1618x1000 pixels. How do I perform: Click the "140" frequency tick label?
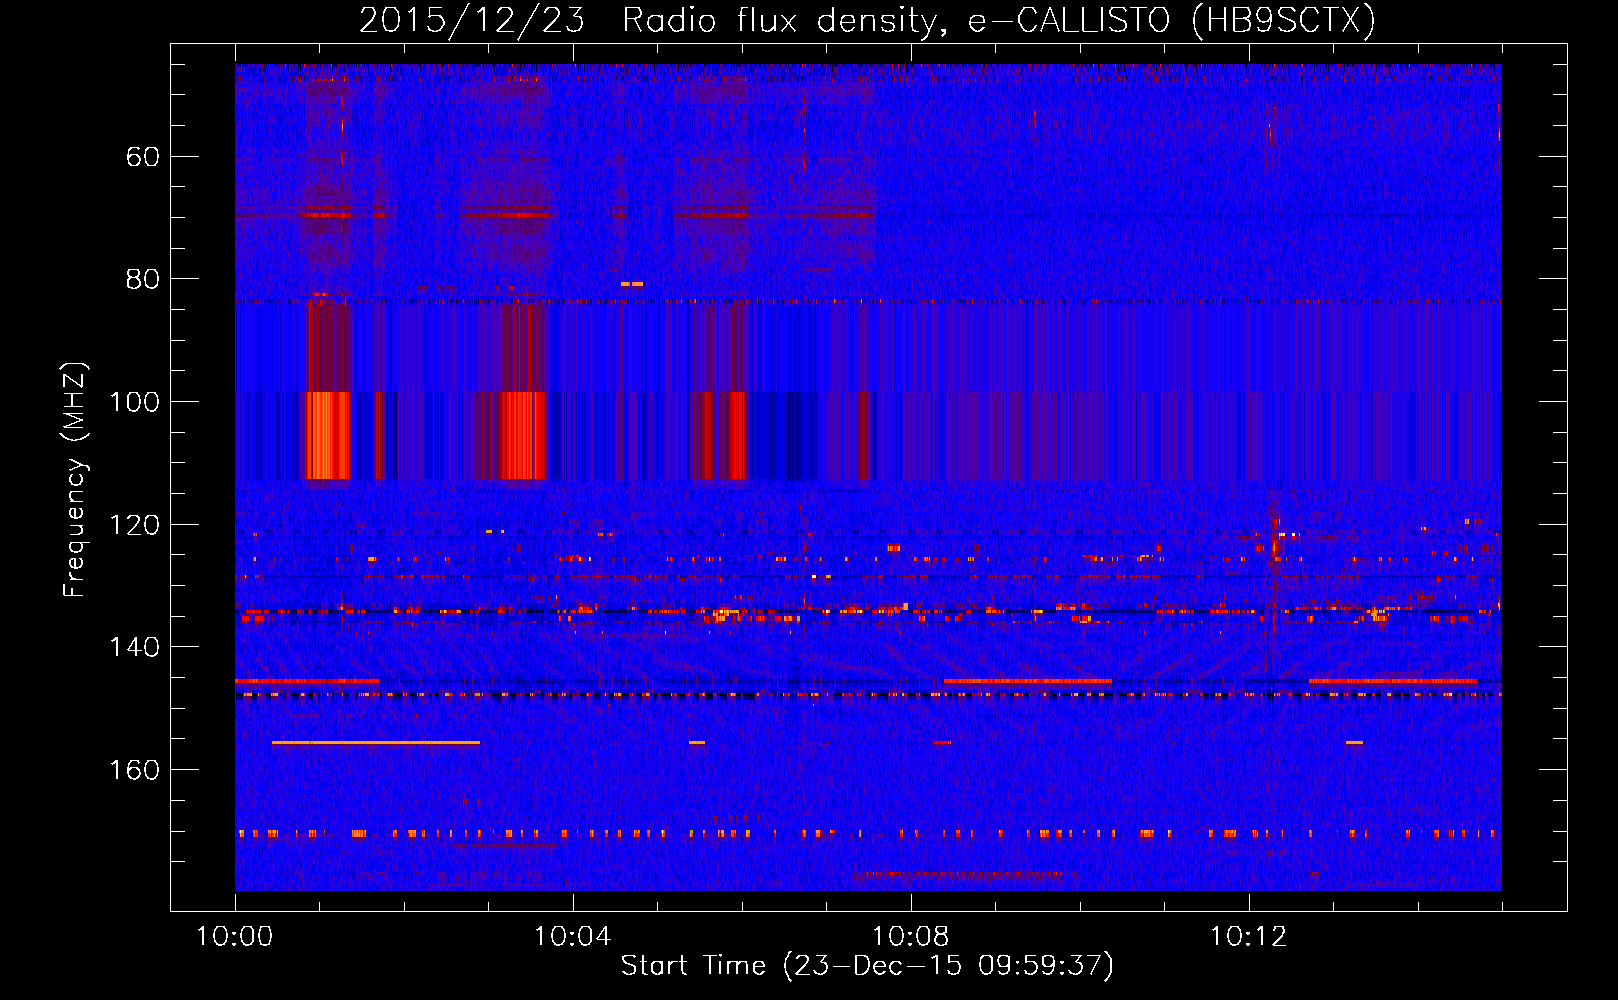click(x=135, y=647)
